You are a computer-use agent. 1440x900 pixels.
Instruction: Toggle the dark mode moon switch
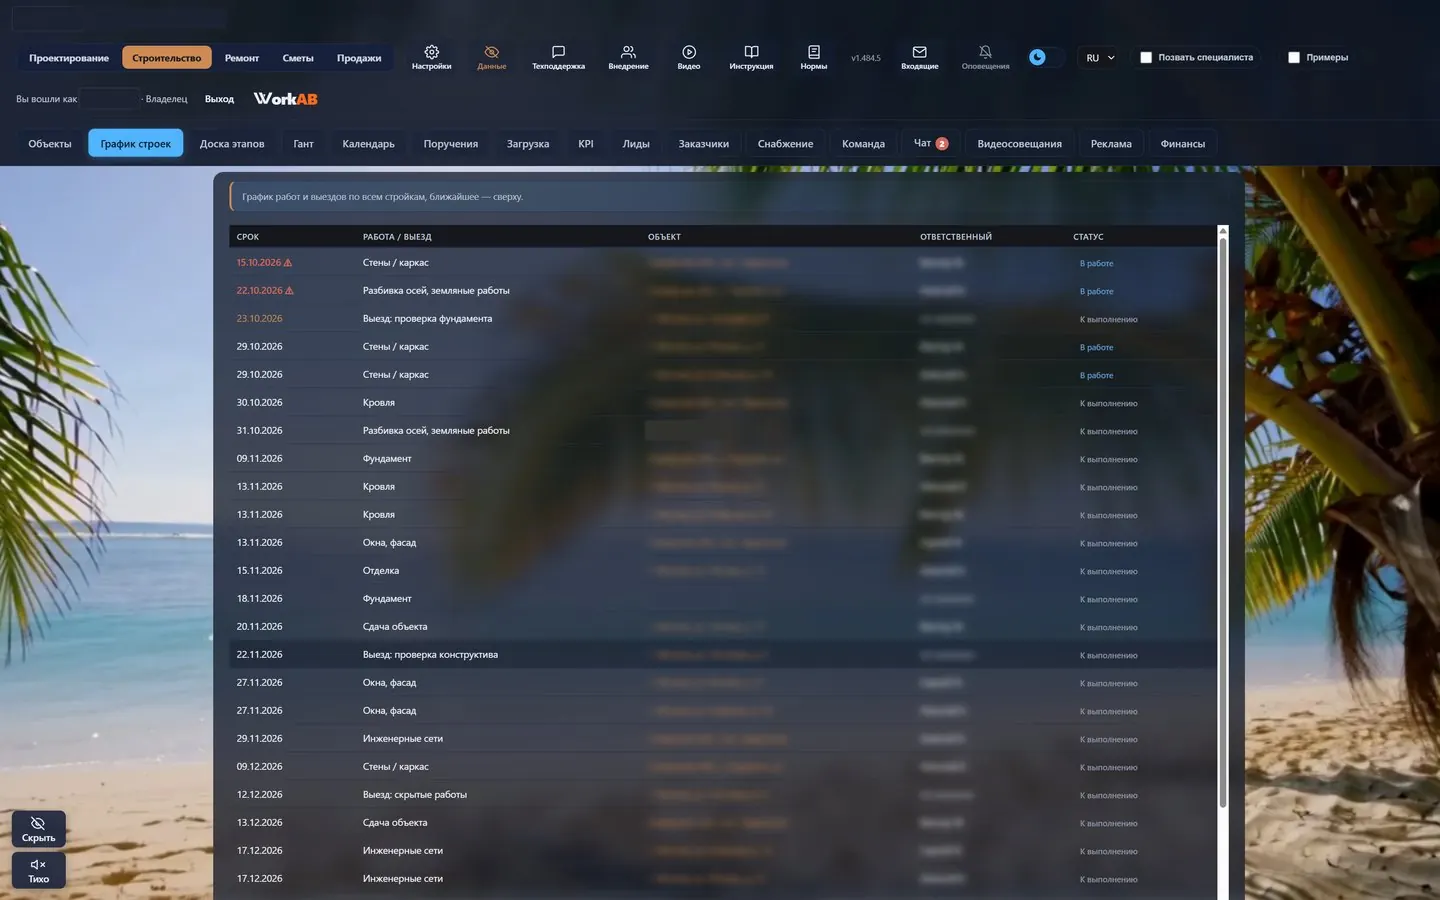(1045, 57)
